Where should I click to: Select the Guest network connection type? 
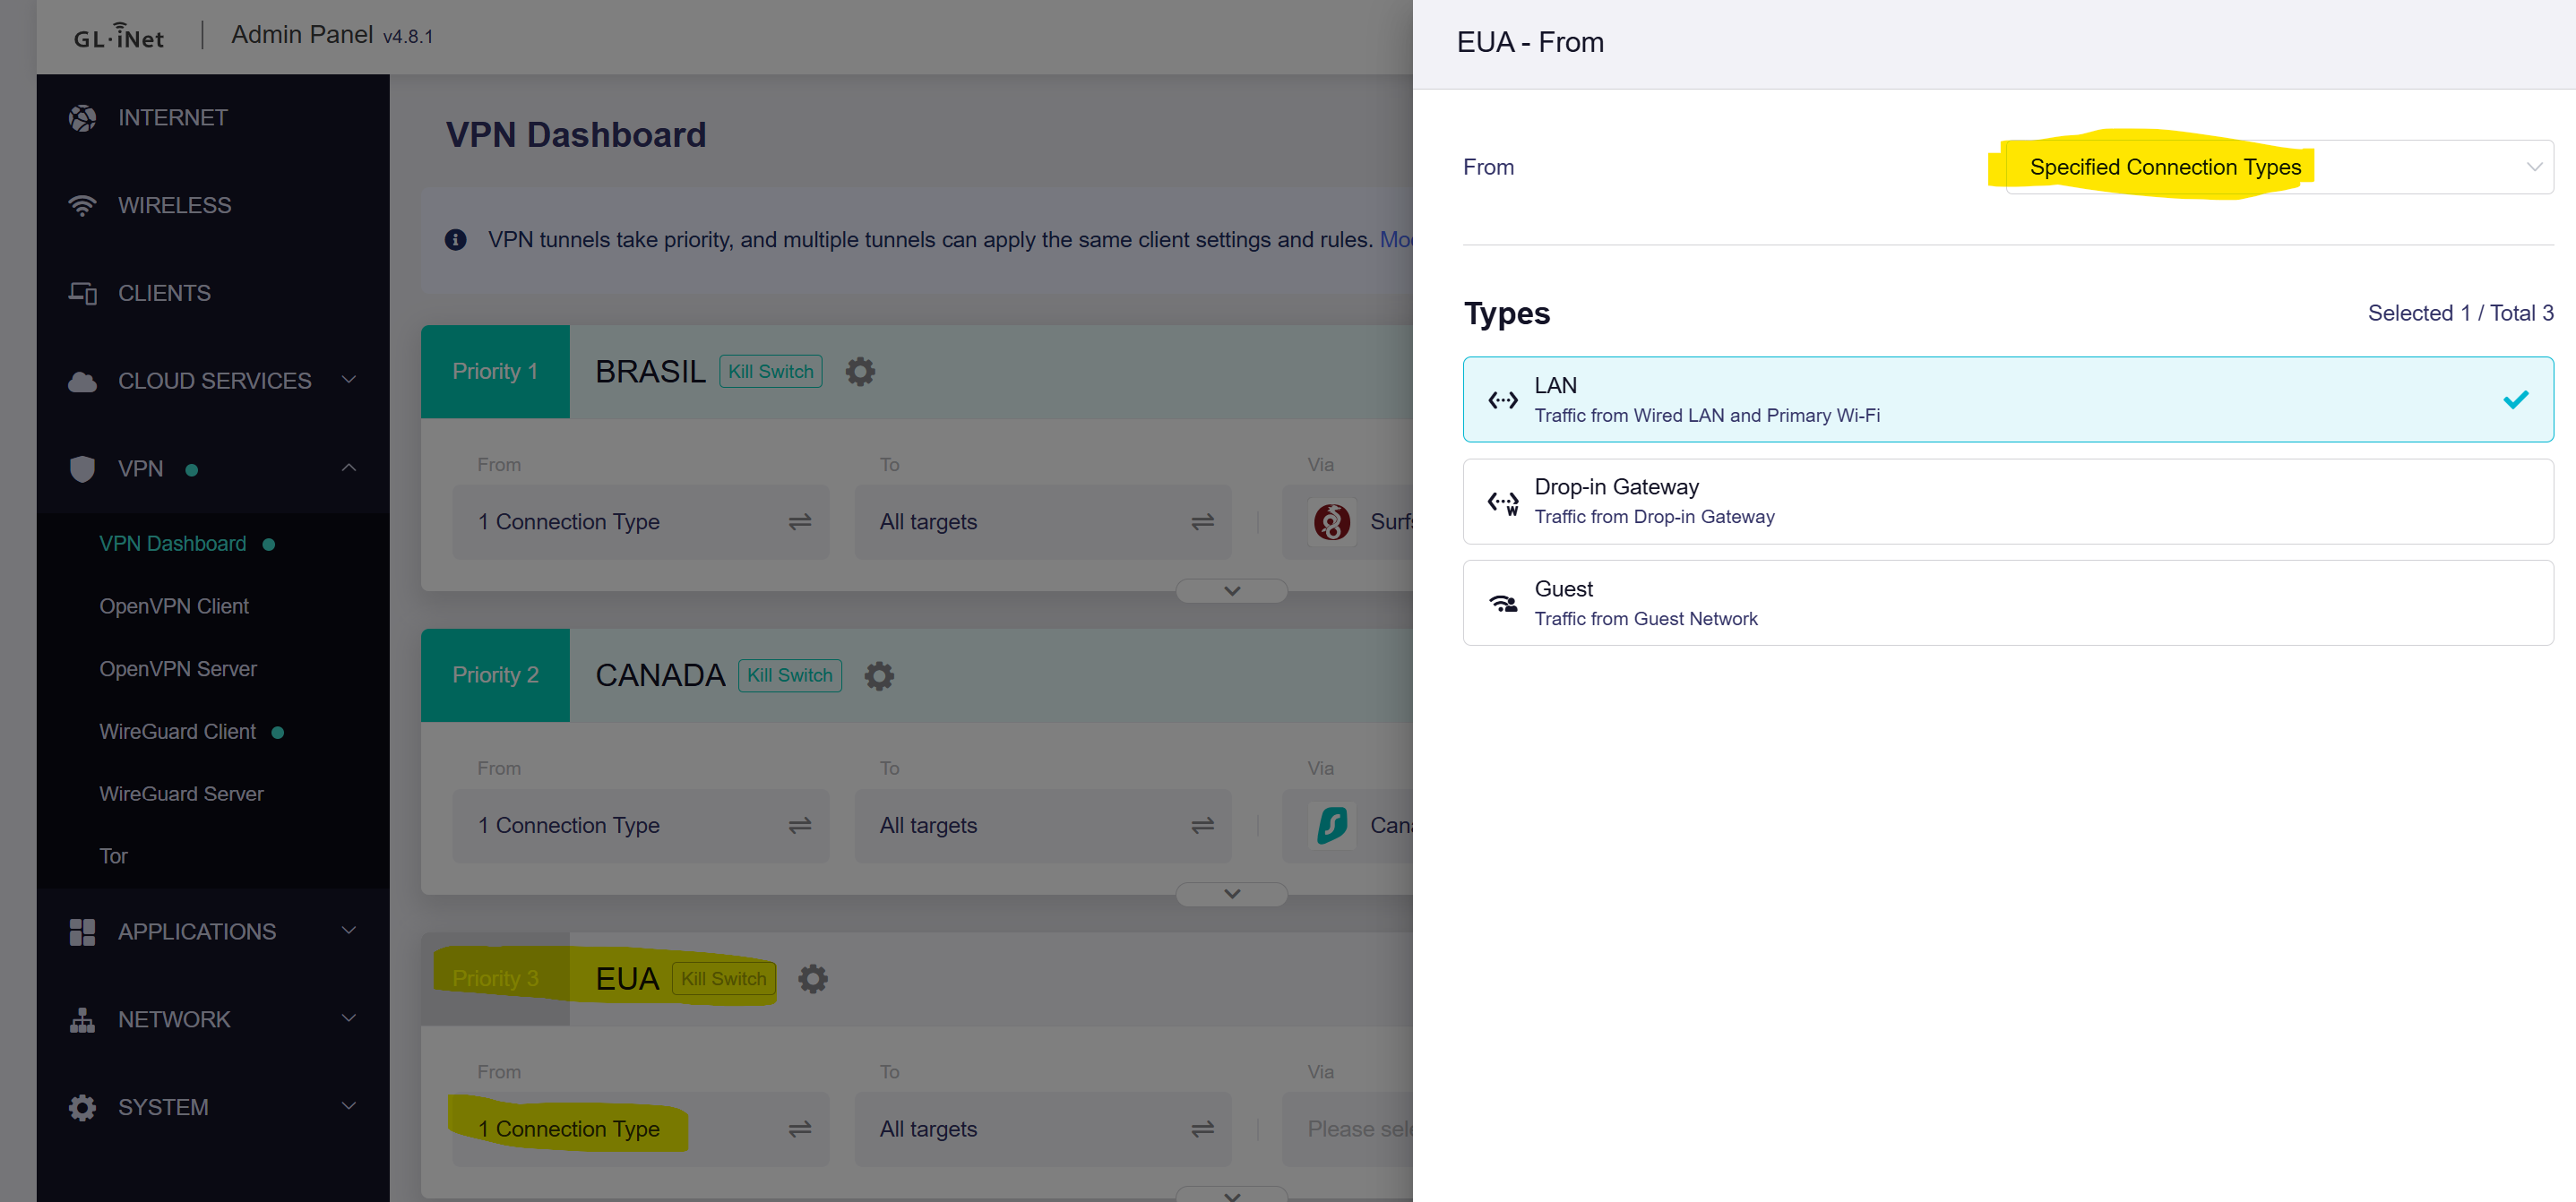[x=2007, y=603]
